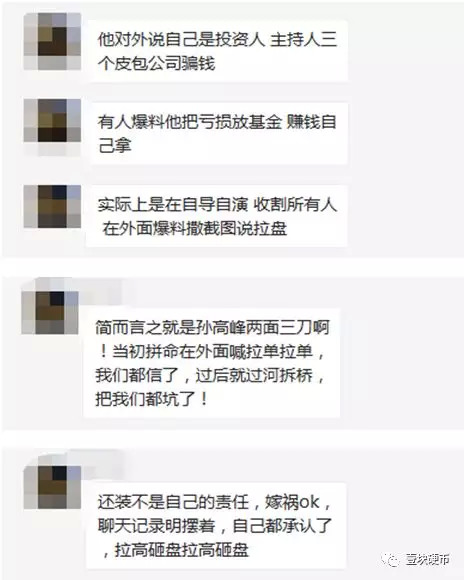The width and height of the screenshot is (464, 580).
Task: Click the WeChat logo in the watermark
Action: coord(391,559)
